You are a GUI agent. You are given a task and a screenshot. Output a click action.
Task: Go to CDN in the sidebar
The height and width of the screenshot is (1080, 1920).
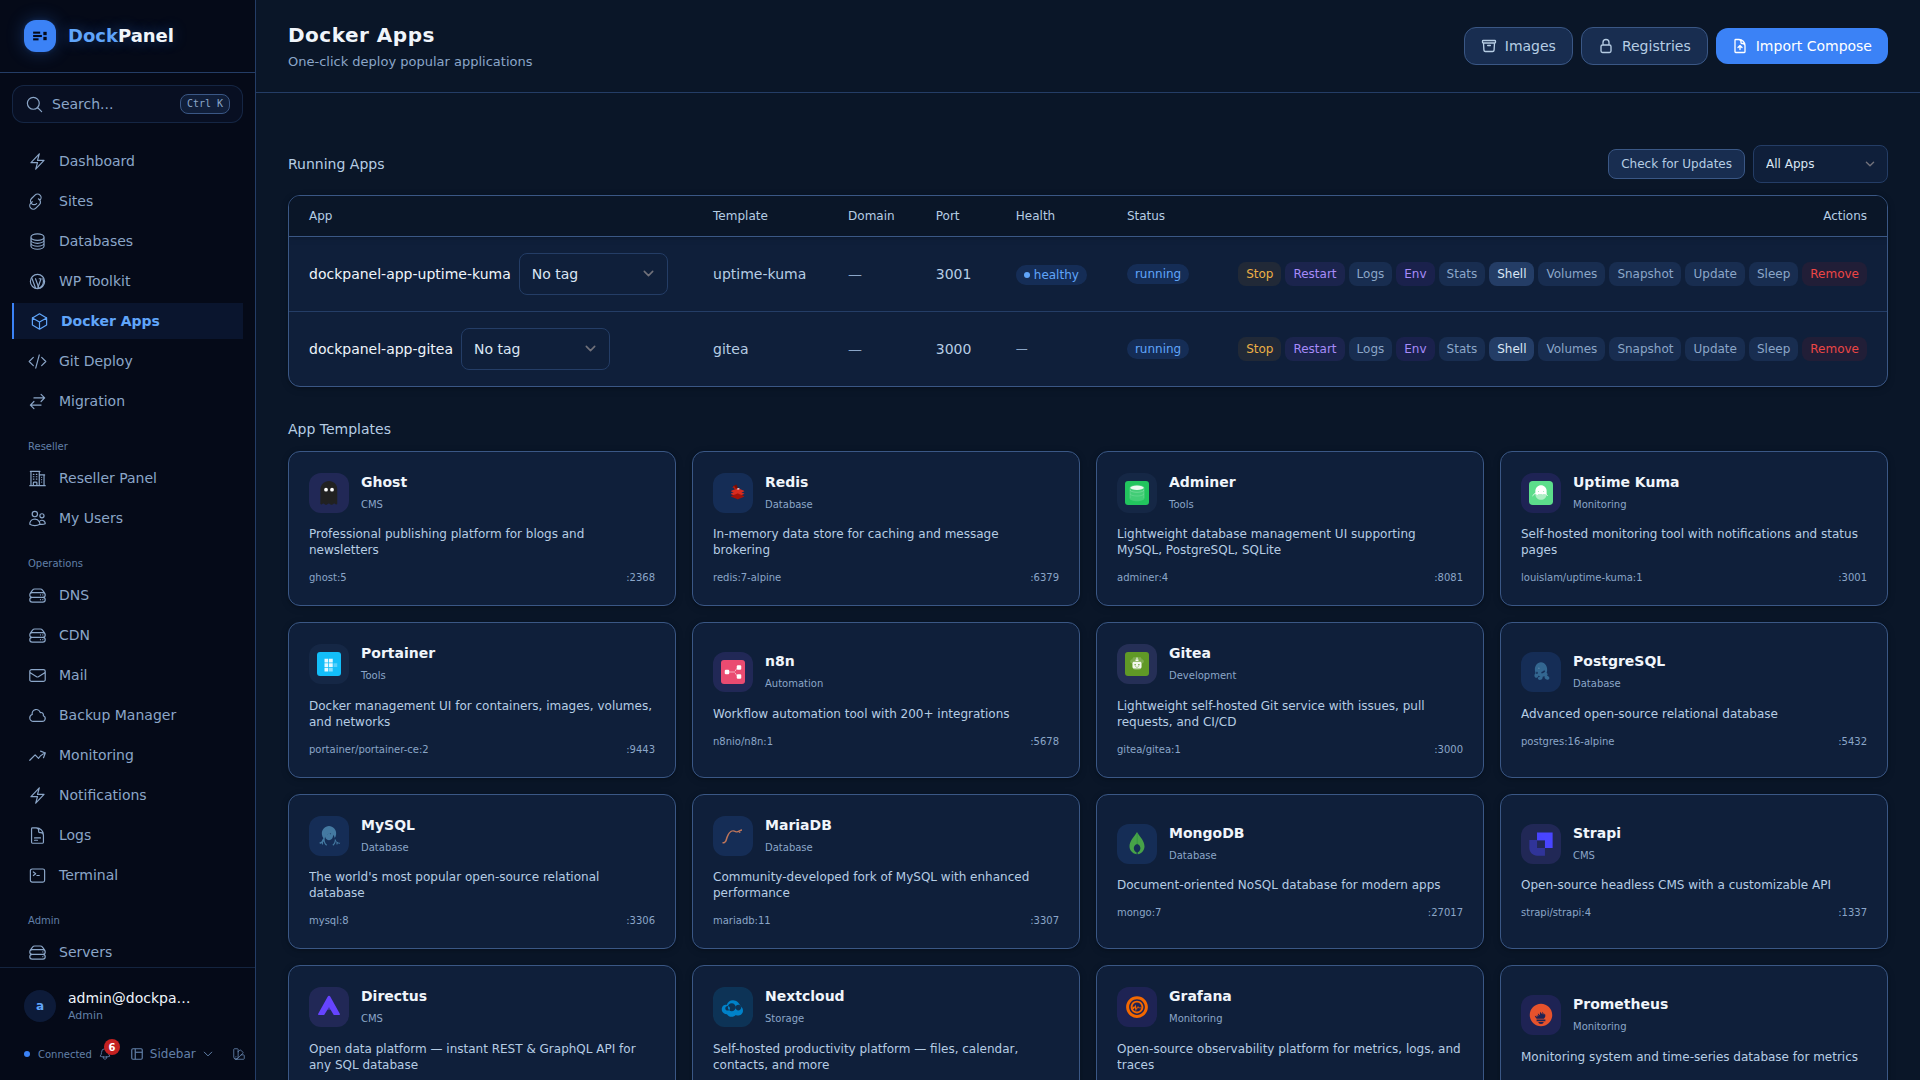128,635
